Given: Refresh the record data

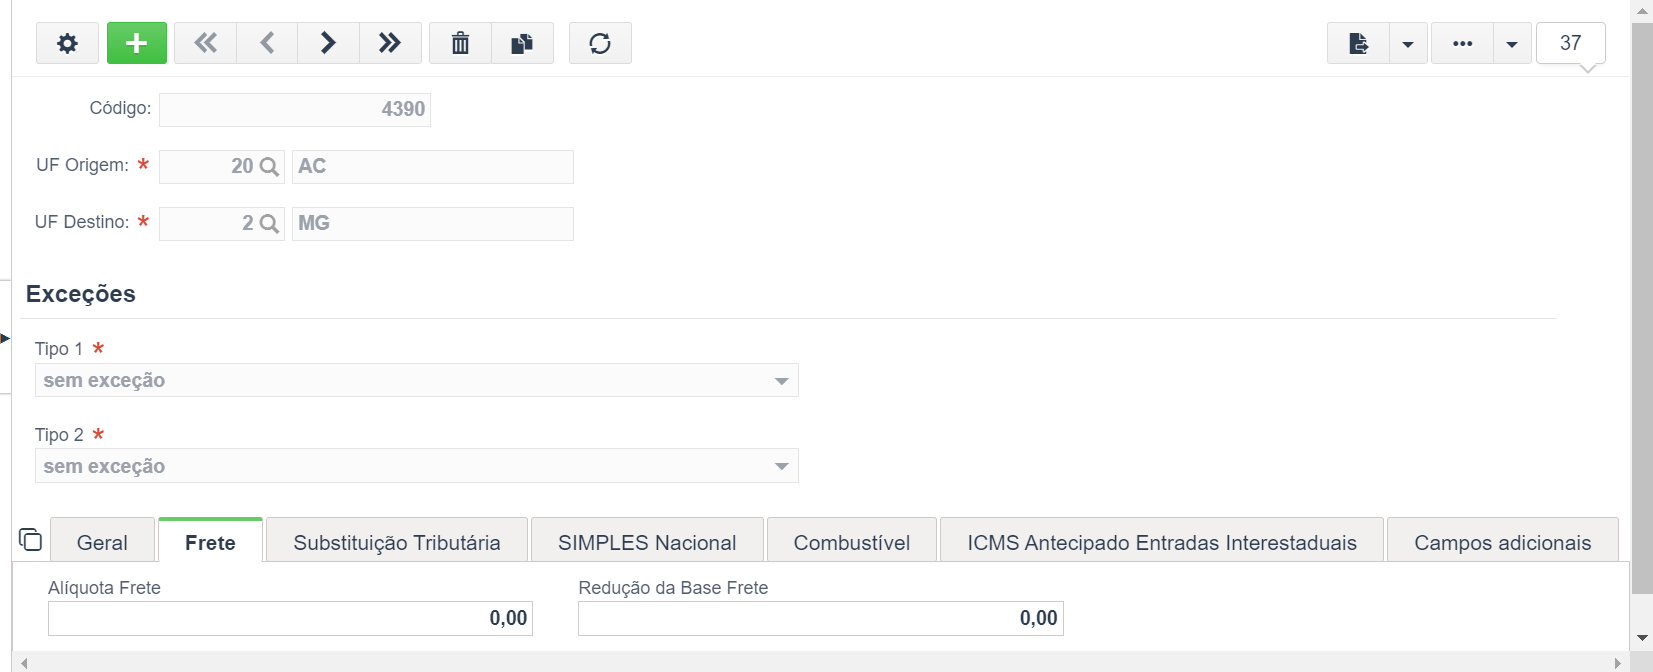Looking at the screenshot, I should pos(600,43).
